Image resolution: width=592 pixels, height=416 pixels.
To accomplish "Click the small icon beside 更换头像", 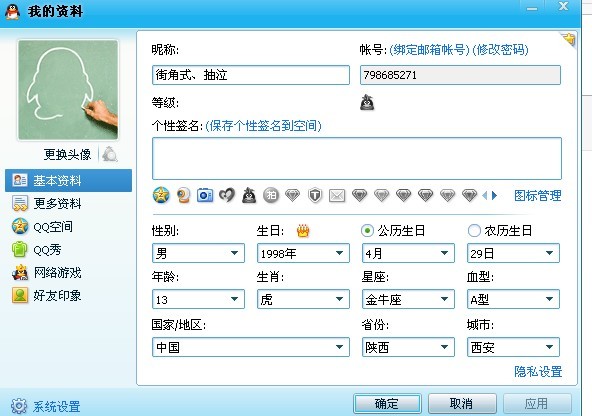I will pyautogui.click(x=110, y=154).
